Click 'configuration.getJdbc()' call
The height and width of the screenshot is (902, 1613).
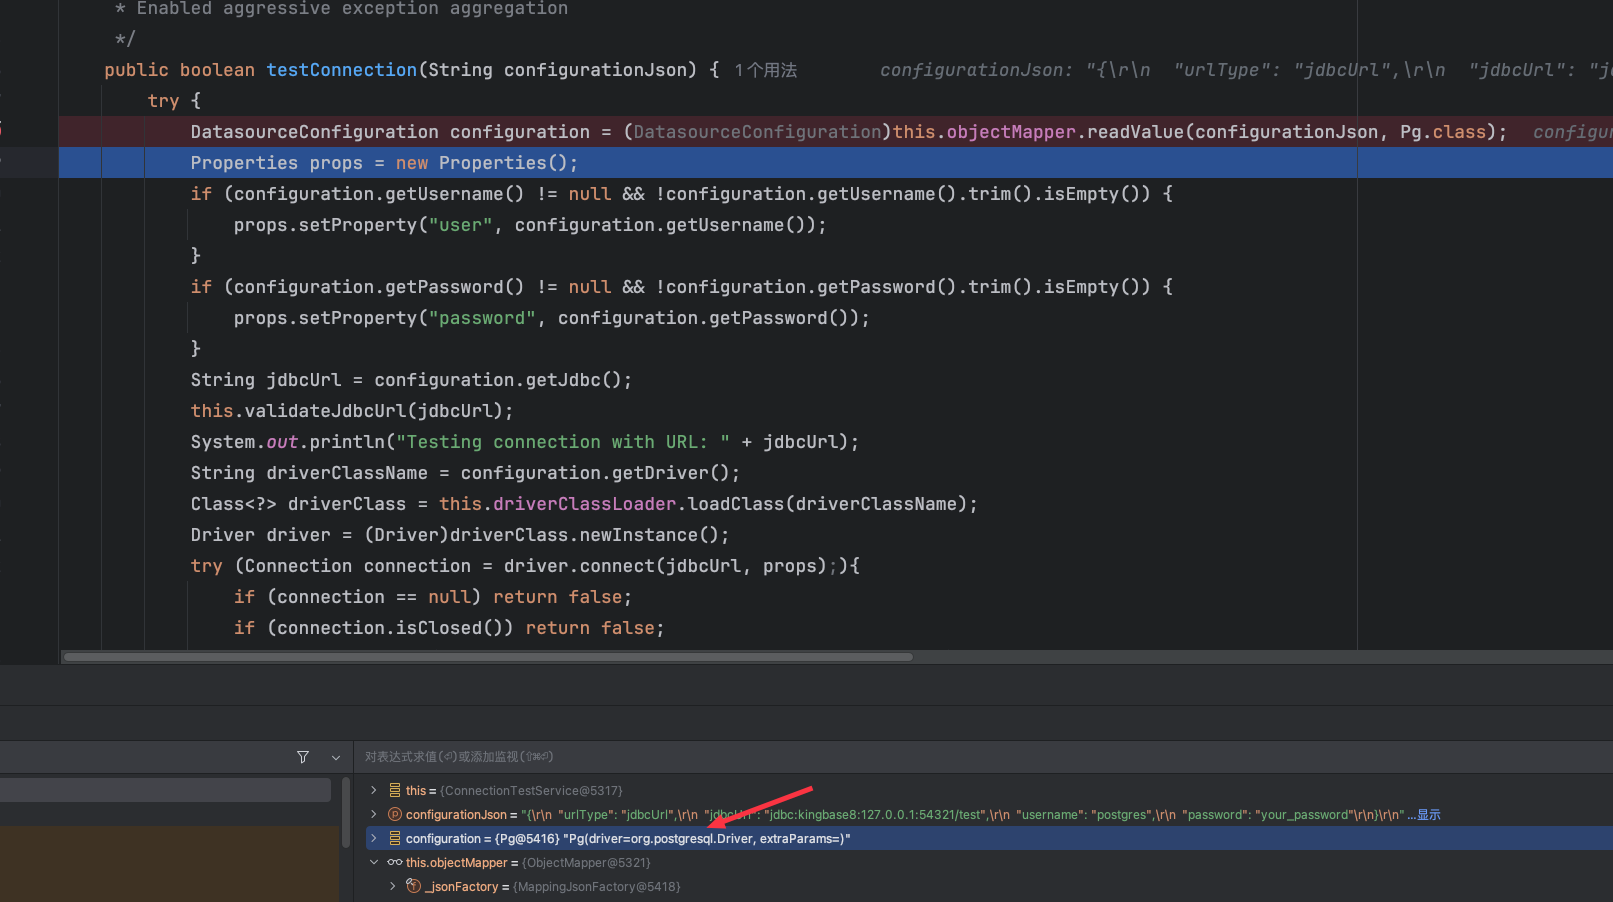click(498, 380)
